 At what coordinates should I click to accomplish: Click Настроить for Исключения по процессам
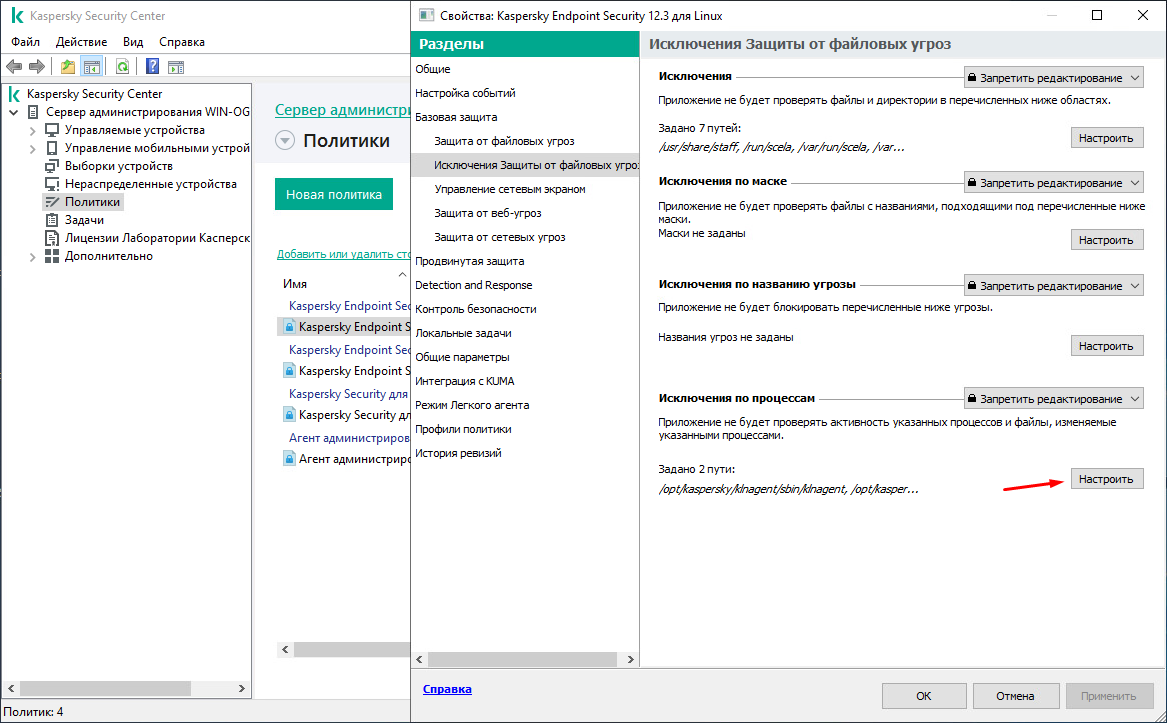[x=1107, y=480]
